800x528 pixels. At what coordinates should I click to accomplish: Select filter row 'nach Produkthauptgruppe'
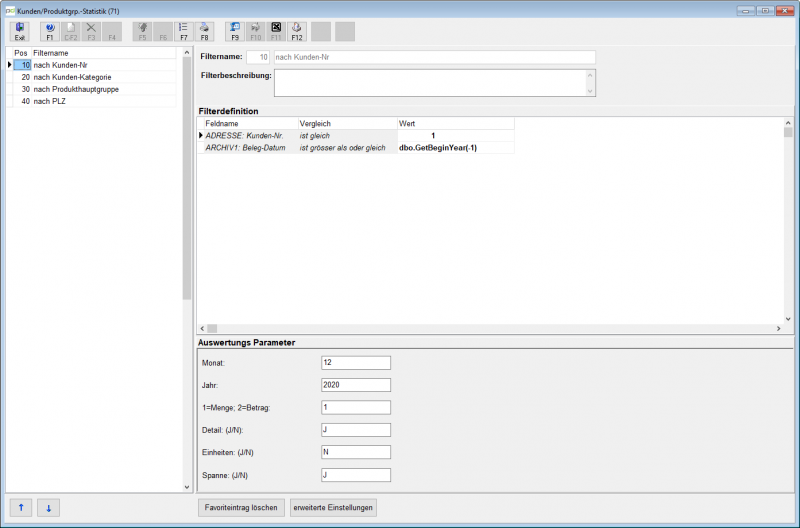(x=95, y=89)
